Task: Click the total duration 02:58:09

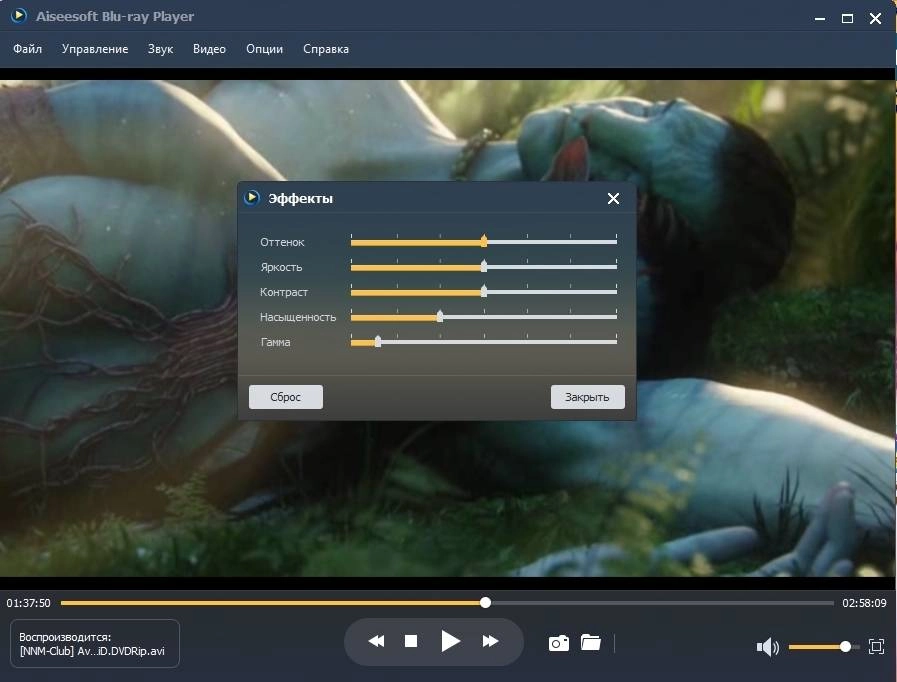Action: [x=864, y=603]
